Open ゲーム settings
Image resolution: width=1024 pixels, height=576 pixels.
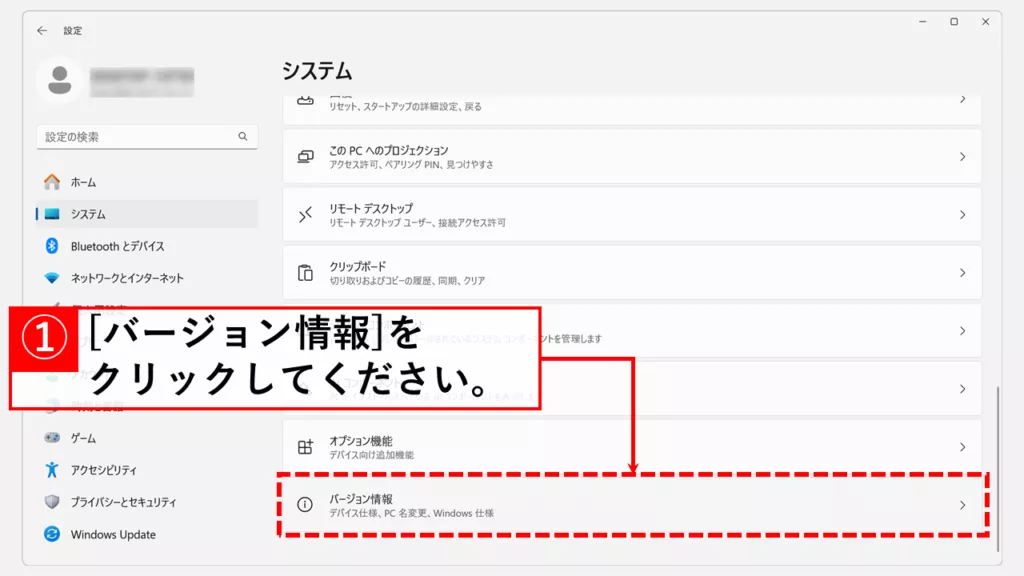click(147, 438)
